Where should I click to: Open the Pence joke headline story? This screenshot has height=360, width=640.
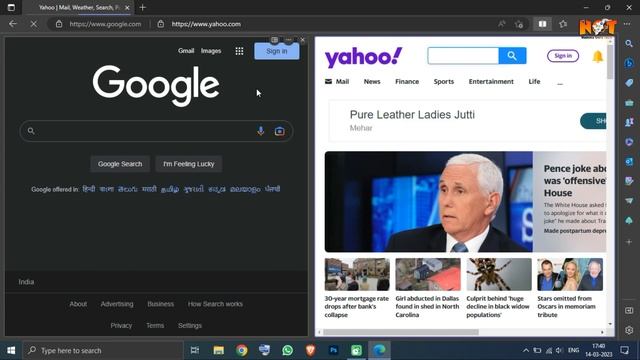point(575,180)
